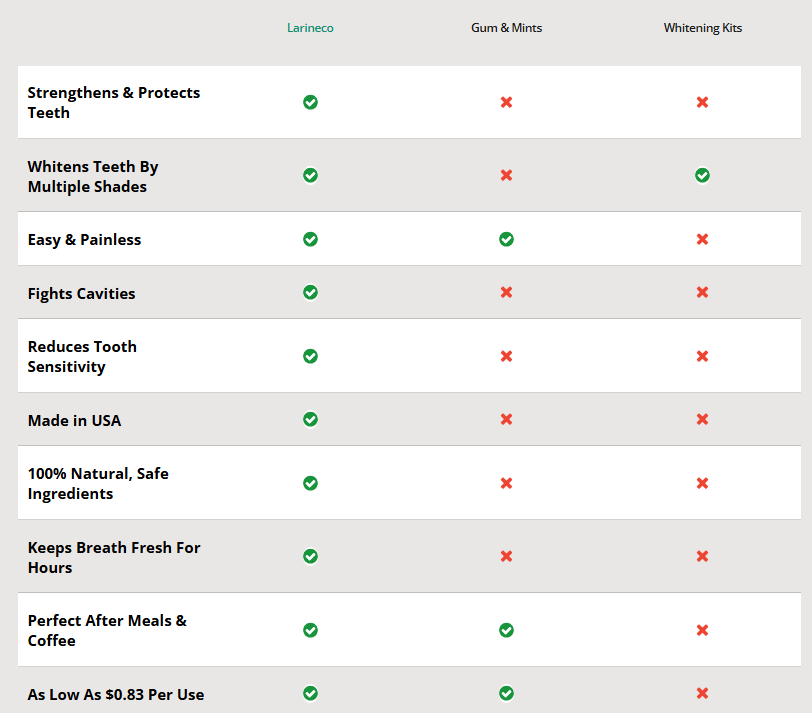Select the Gum & Mints column header
Image resolution: width=812 pixels, height=713 pixels.
pos(506,28)
